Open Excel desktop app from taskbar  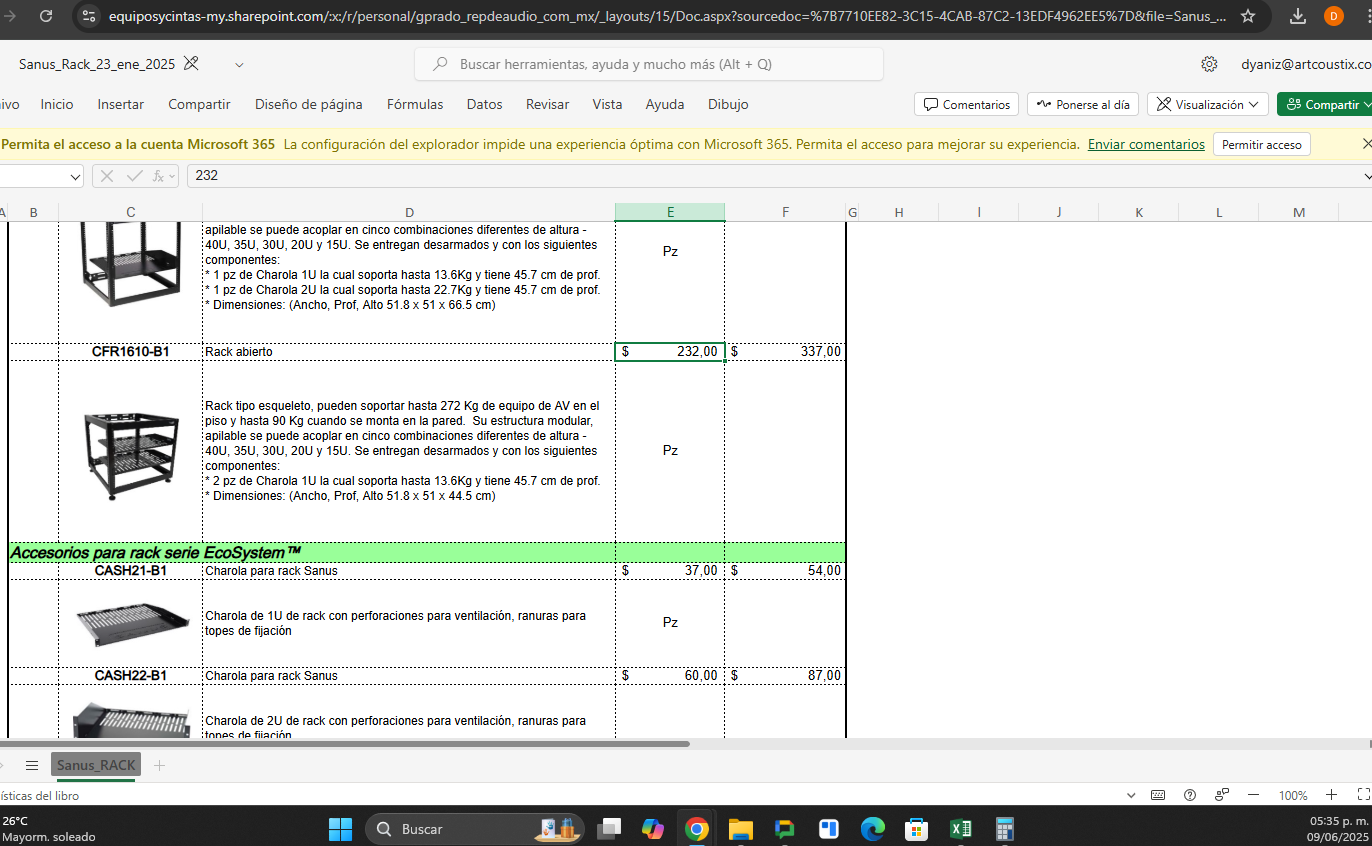[x=961, y=829]
